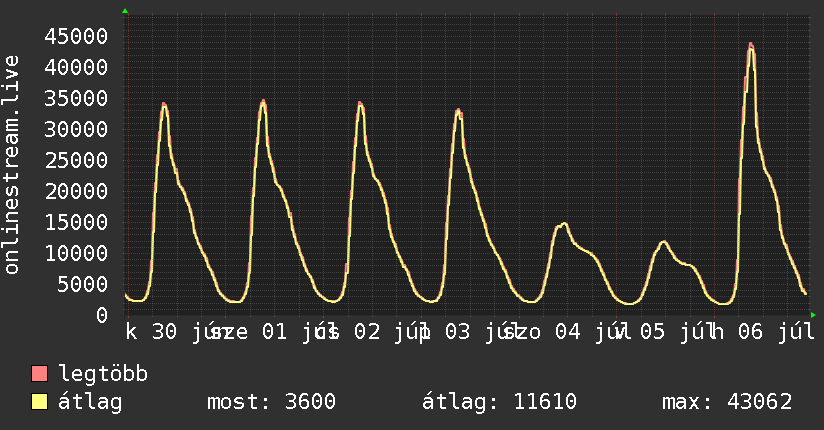This screenshot has width=824, height=430.
Task: Click the pink legtöbb legend color swatch
Action: [39, 373]
